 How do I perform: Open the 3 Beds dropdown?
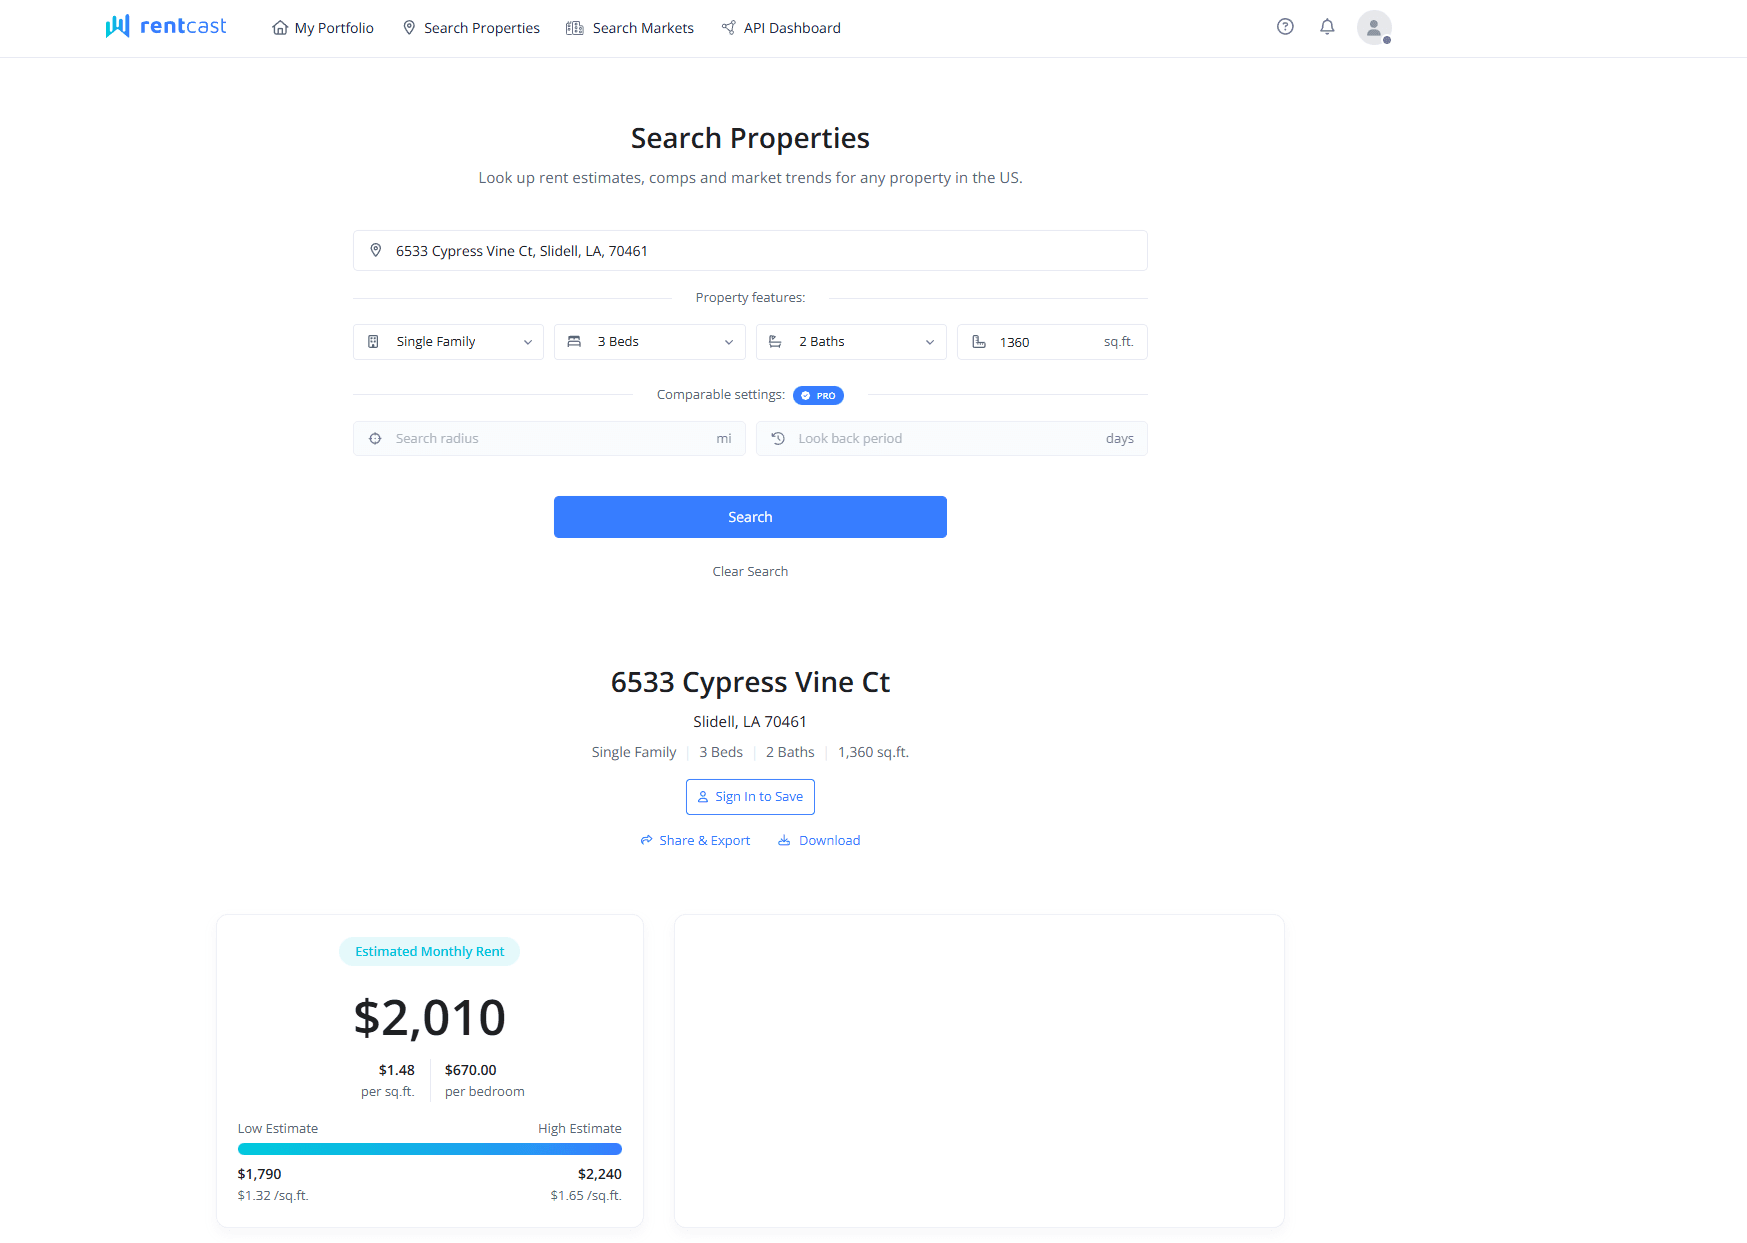(x=649, y=342)
